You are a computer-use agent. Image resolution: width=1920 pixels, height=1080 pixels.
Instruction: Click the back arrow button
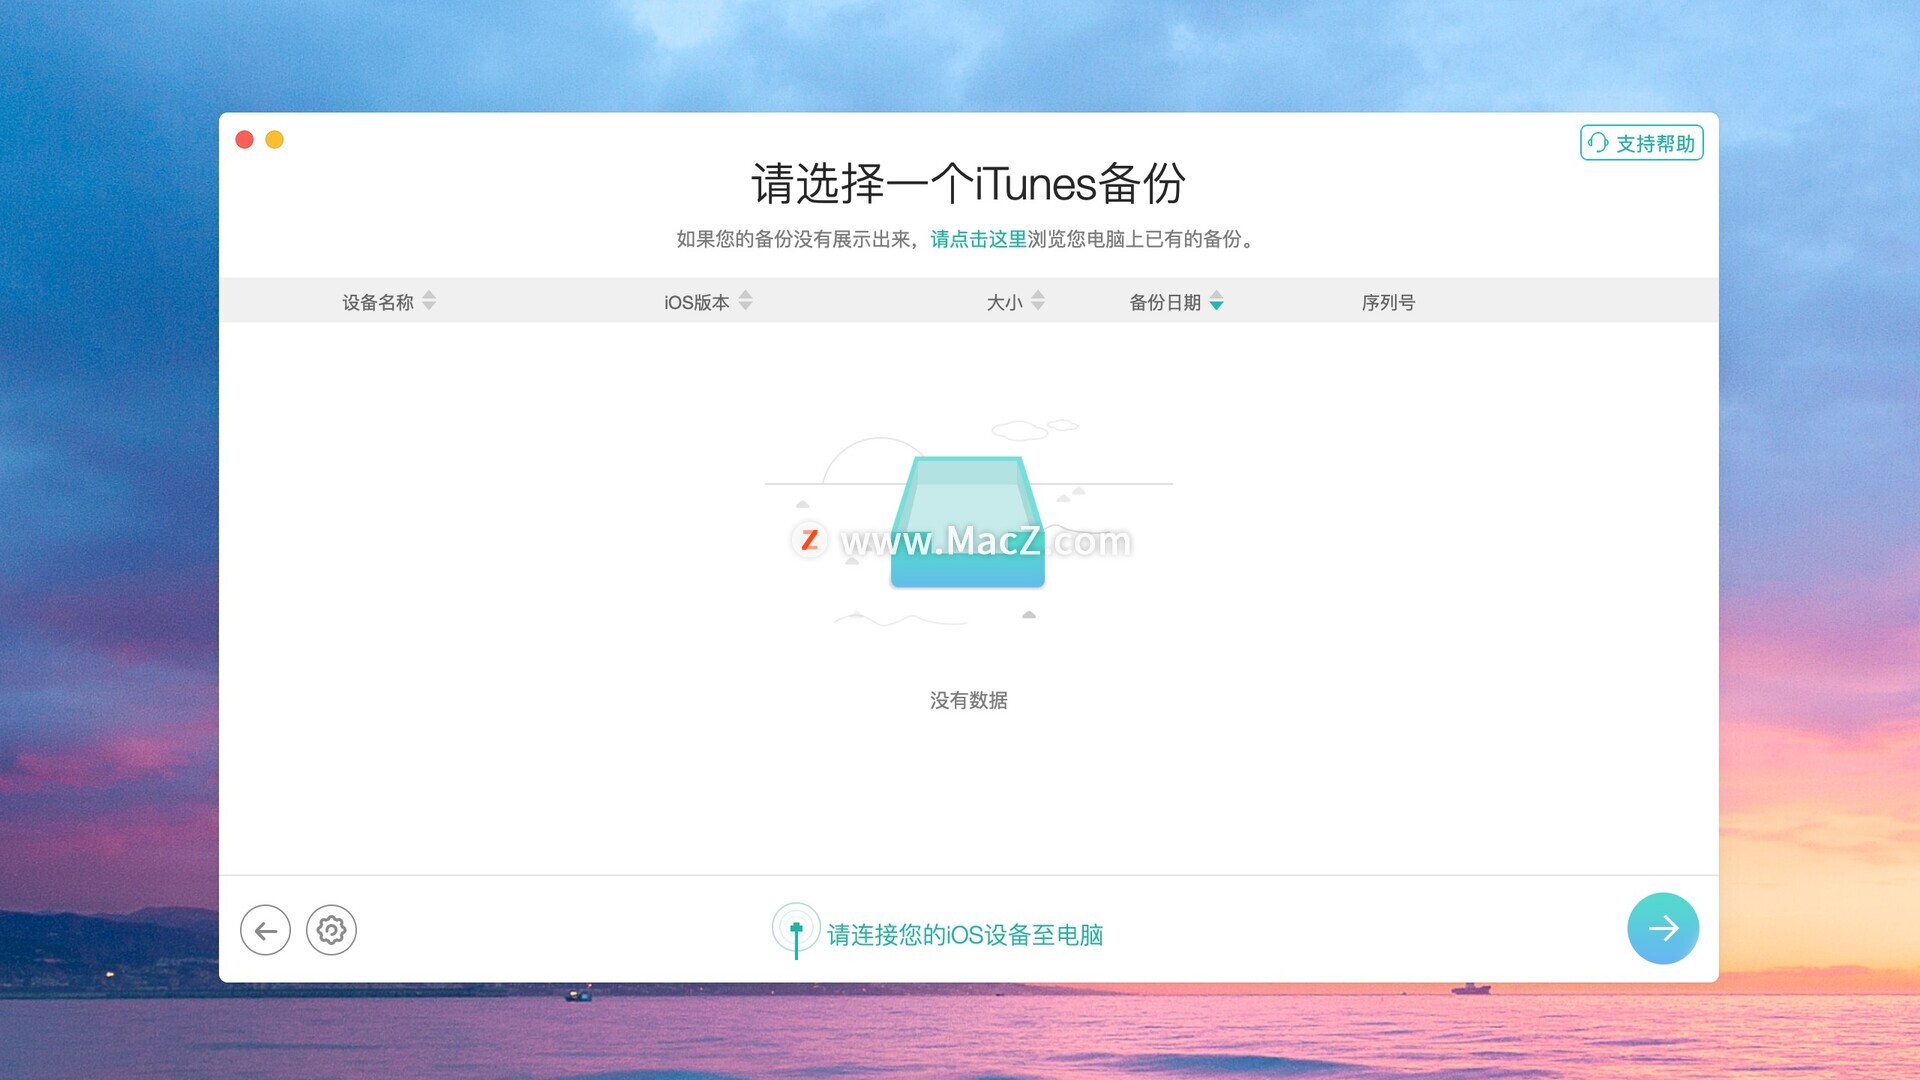[265, 930]
